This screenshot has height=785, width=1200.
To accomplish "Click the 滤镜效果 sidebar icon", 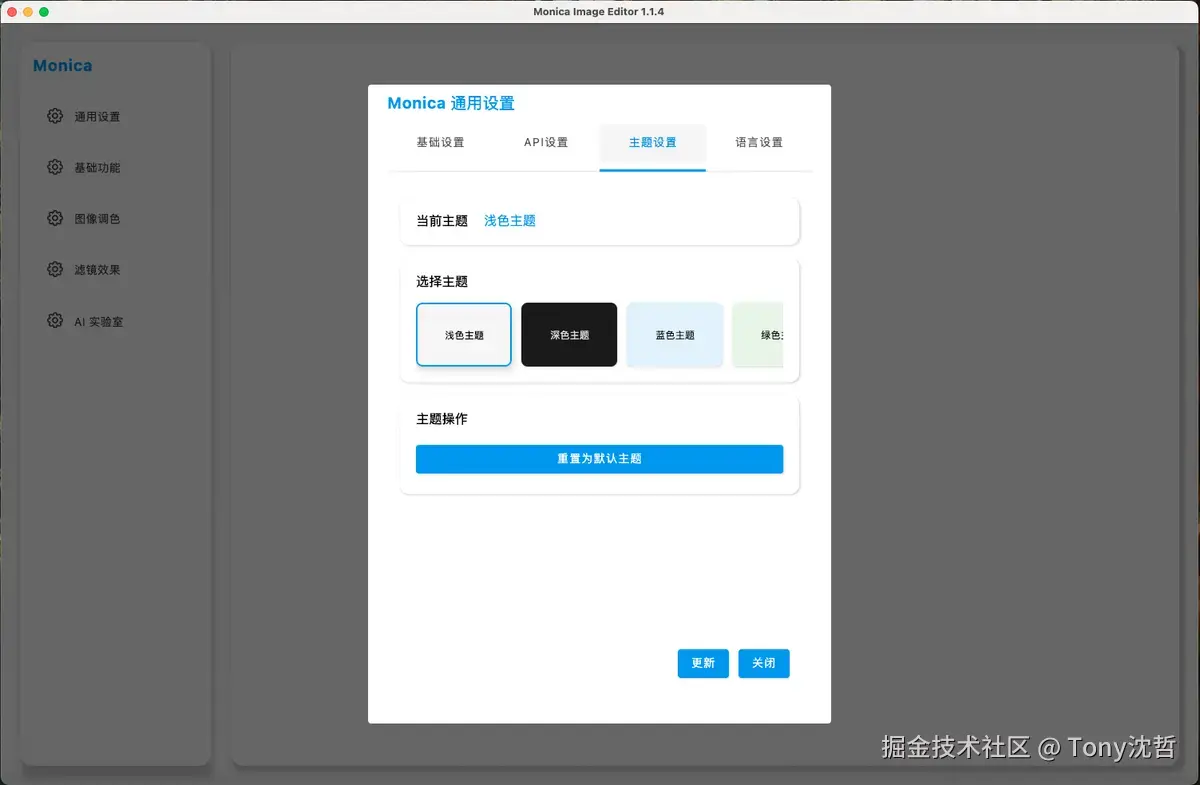I will click(x=55, y=269).
